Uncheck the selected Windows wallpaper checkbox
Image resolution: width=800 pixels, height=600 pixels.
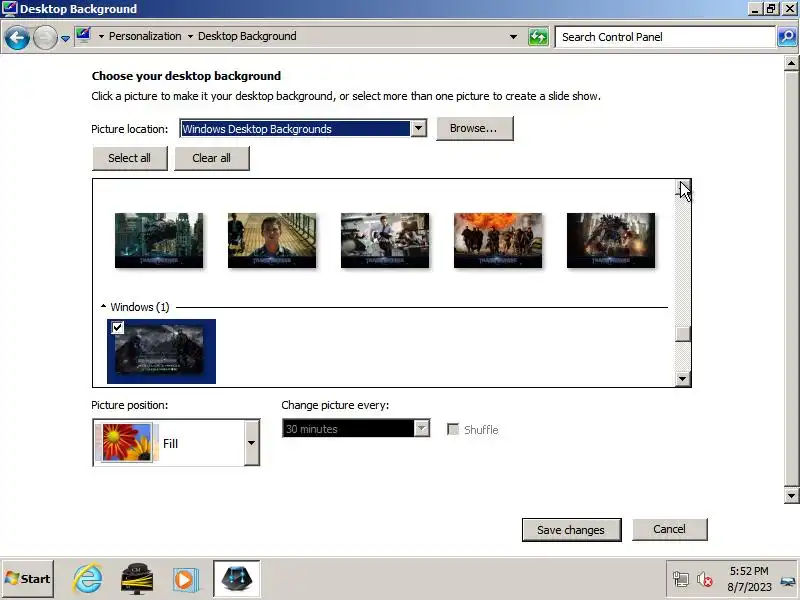(x=118, y=328)
